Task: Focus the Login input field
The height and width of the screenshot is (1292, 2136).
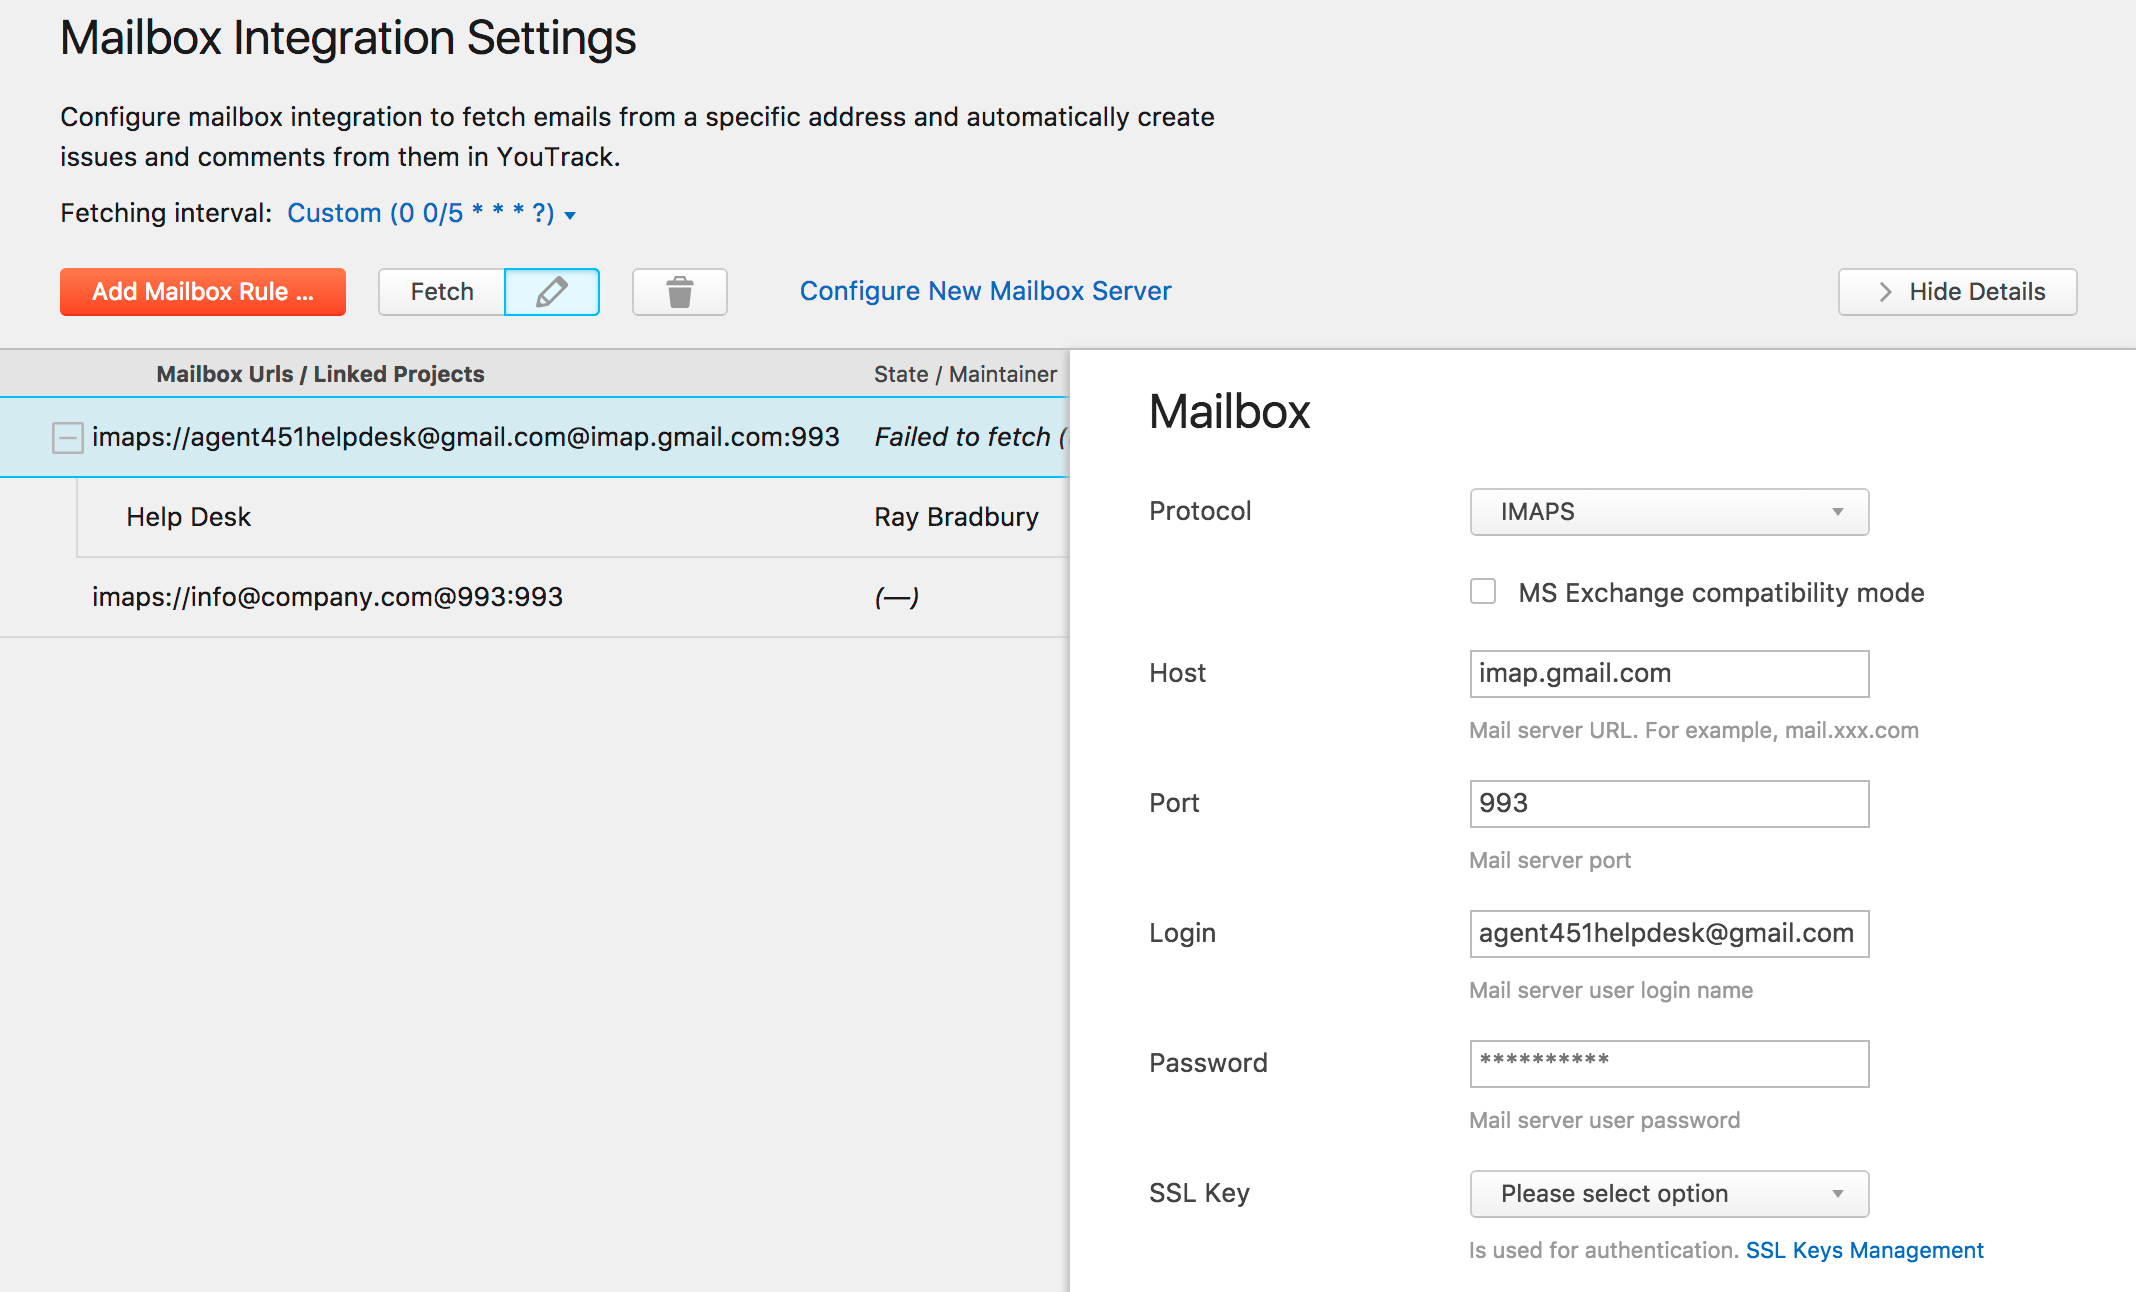Action: click(1668, 934)
